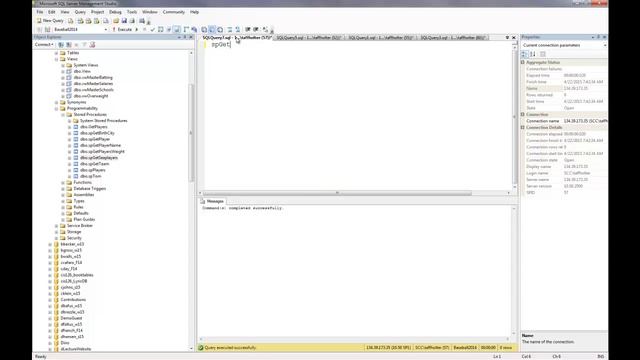Select the Plan Guides folder
Screen dimensions: 640x360
(84, 219)
